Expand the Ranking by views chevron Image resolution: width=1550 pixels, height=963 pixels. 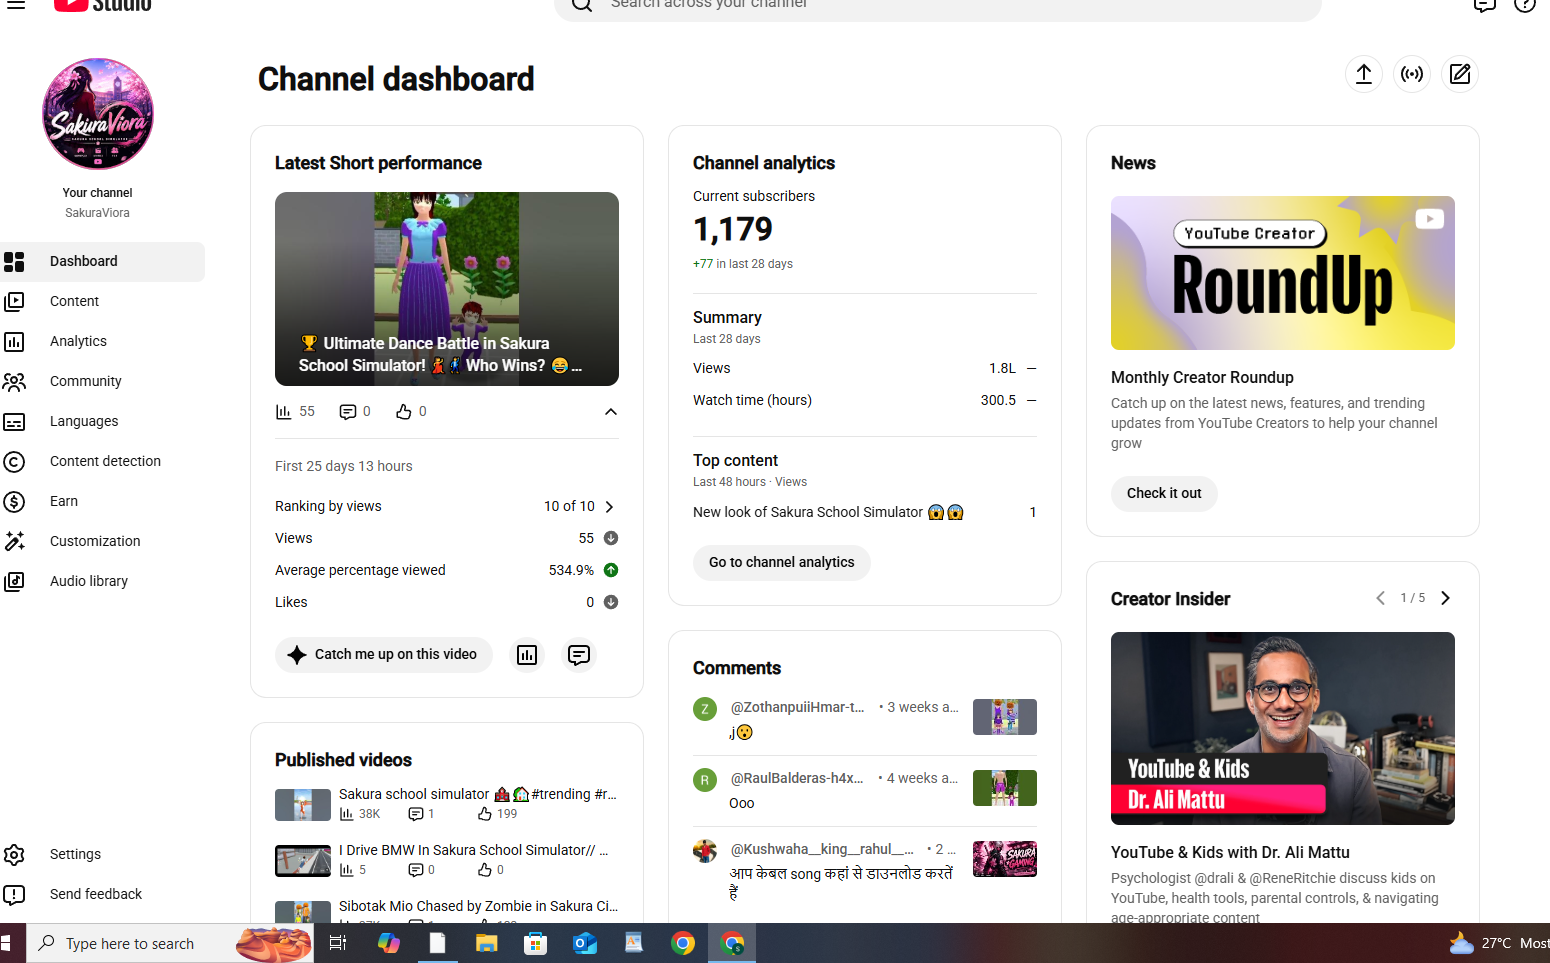[x=610, y=507]
